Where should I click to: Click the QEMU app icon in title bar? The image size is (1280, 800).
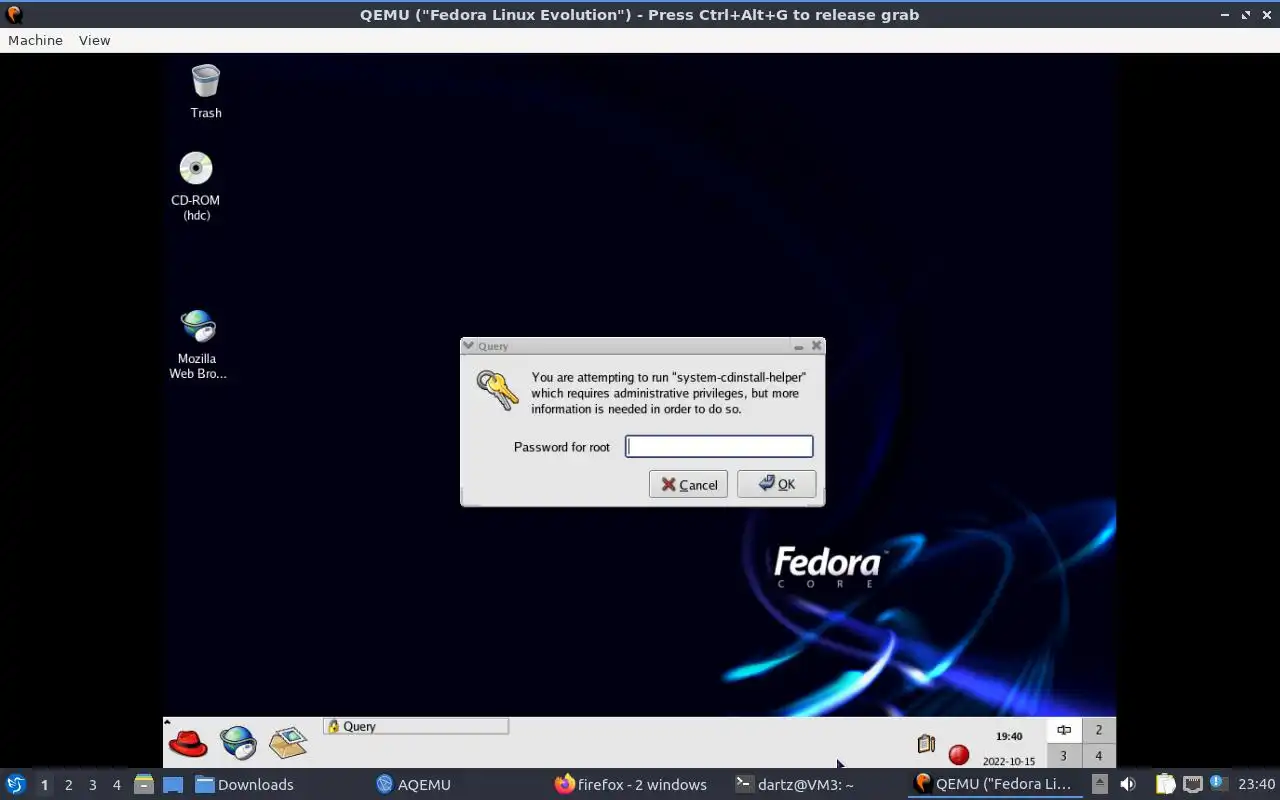[14, 15]
